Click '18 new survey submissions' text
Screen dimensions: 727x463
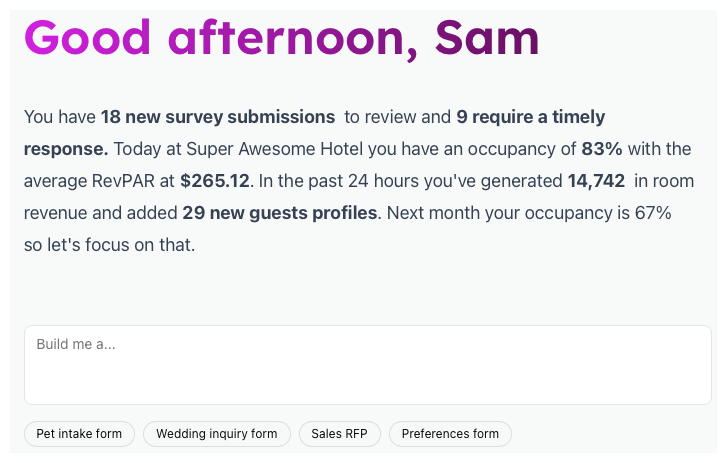217,117
